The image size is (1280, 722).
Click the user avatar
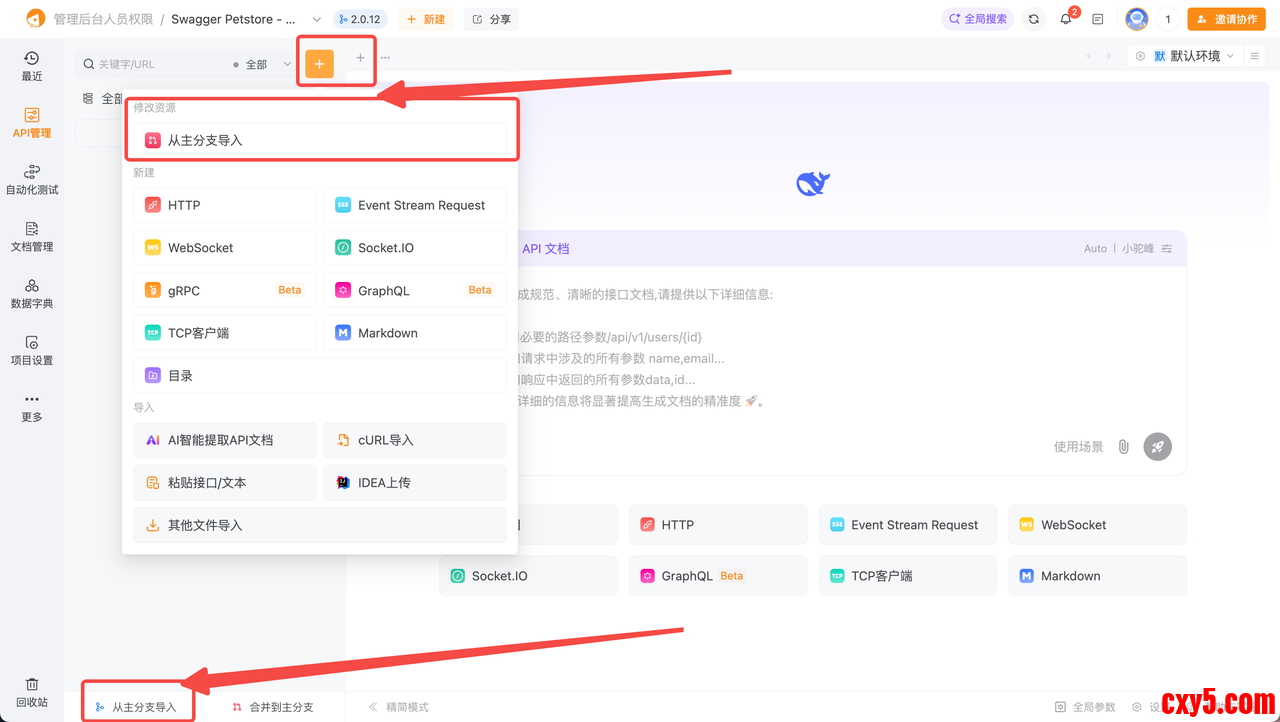[1136, 19]
